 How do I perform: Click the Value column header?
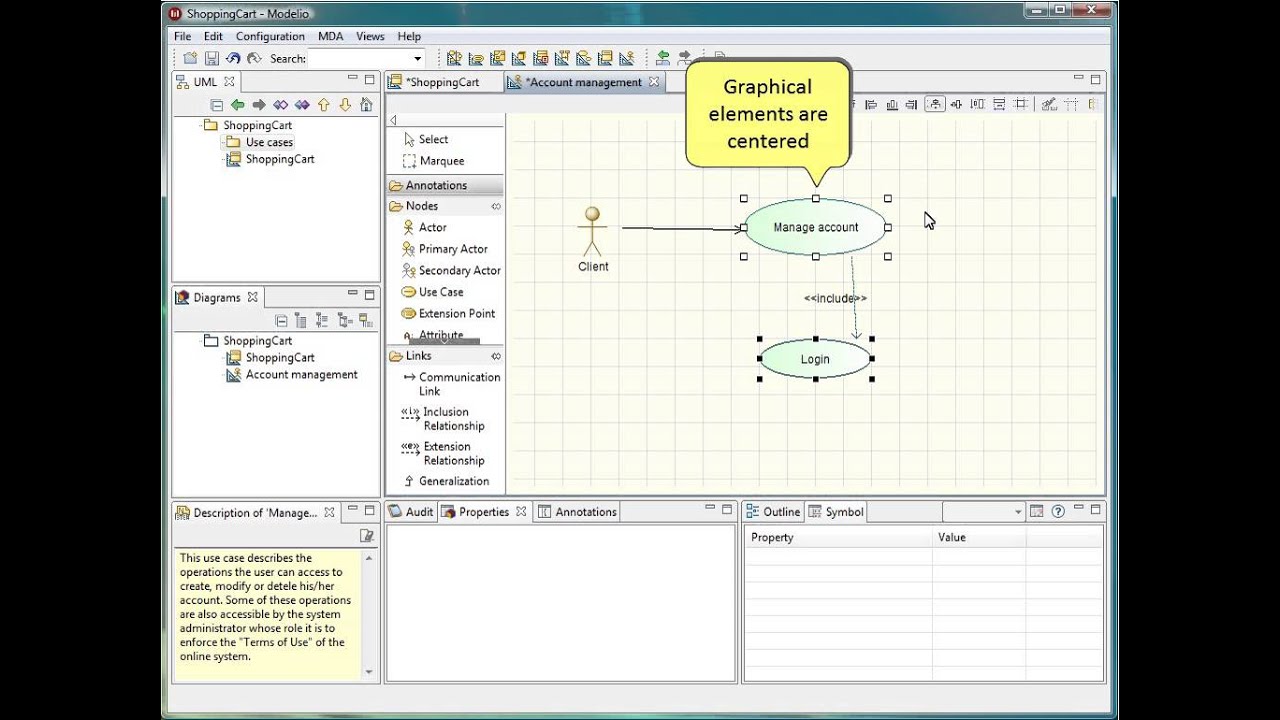click(x=979, y=537)
